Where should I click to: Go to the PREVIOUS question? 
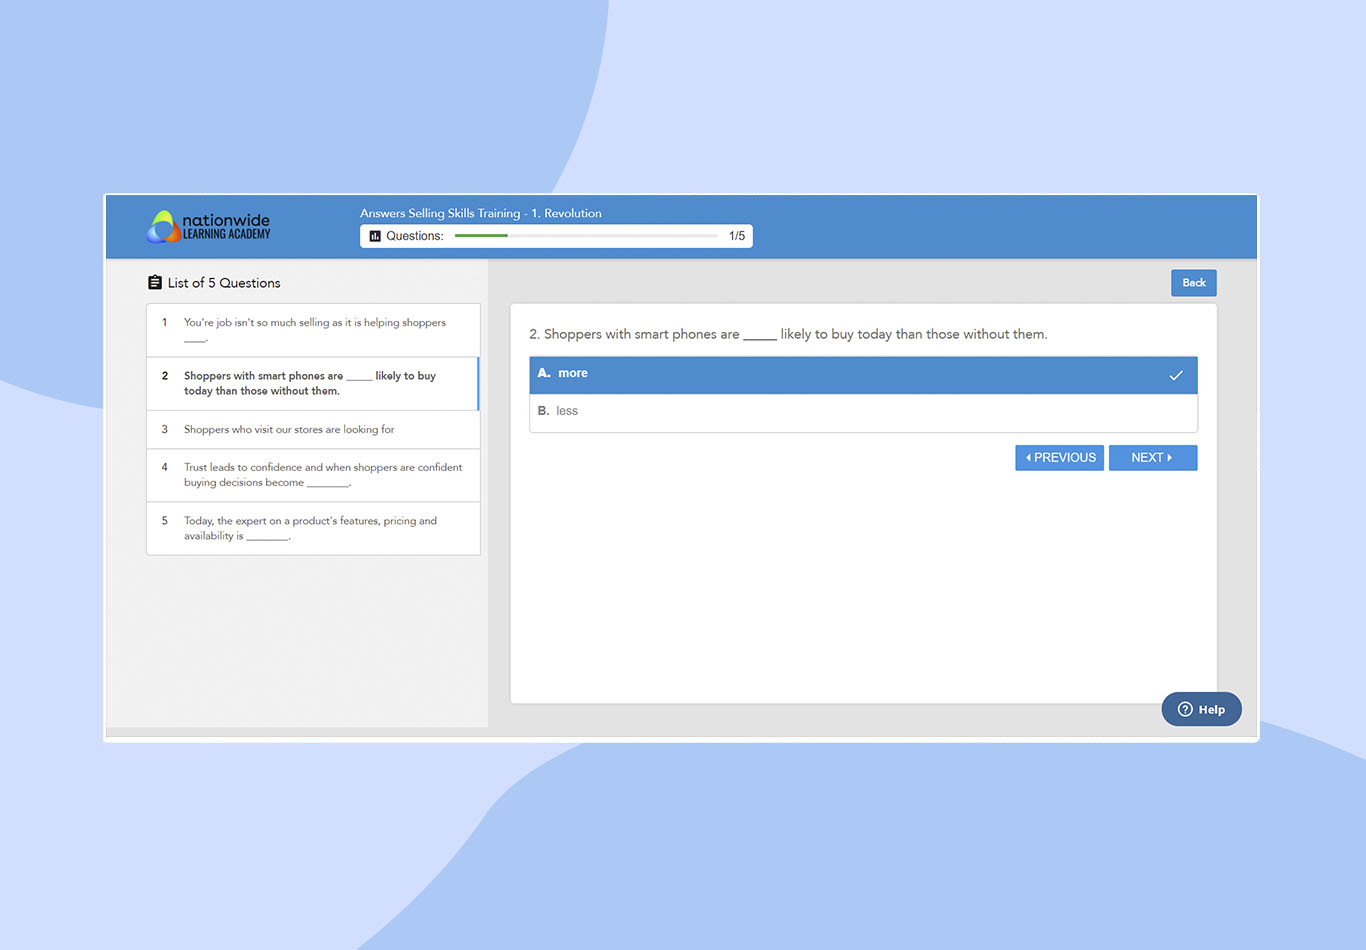point(1059,457)
